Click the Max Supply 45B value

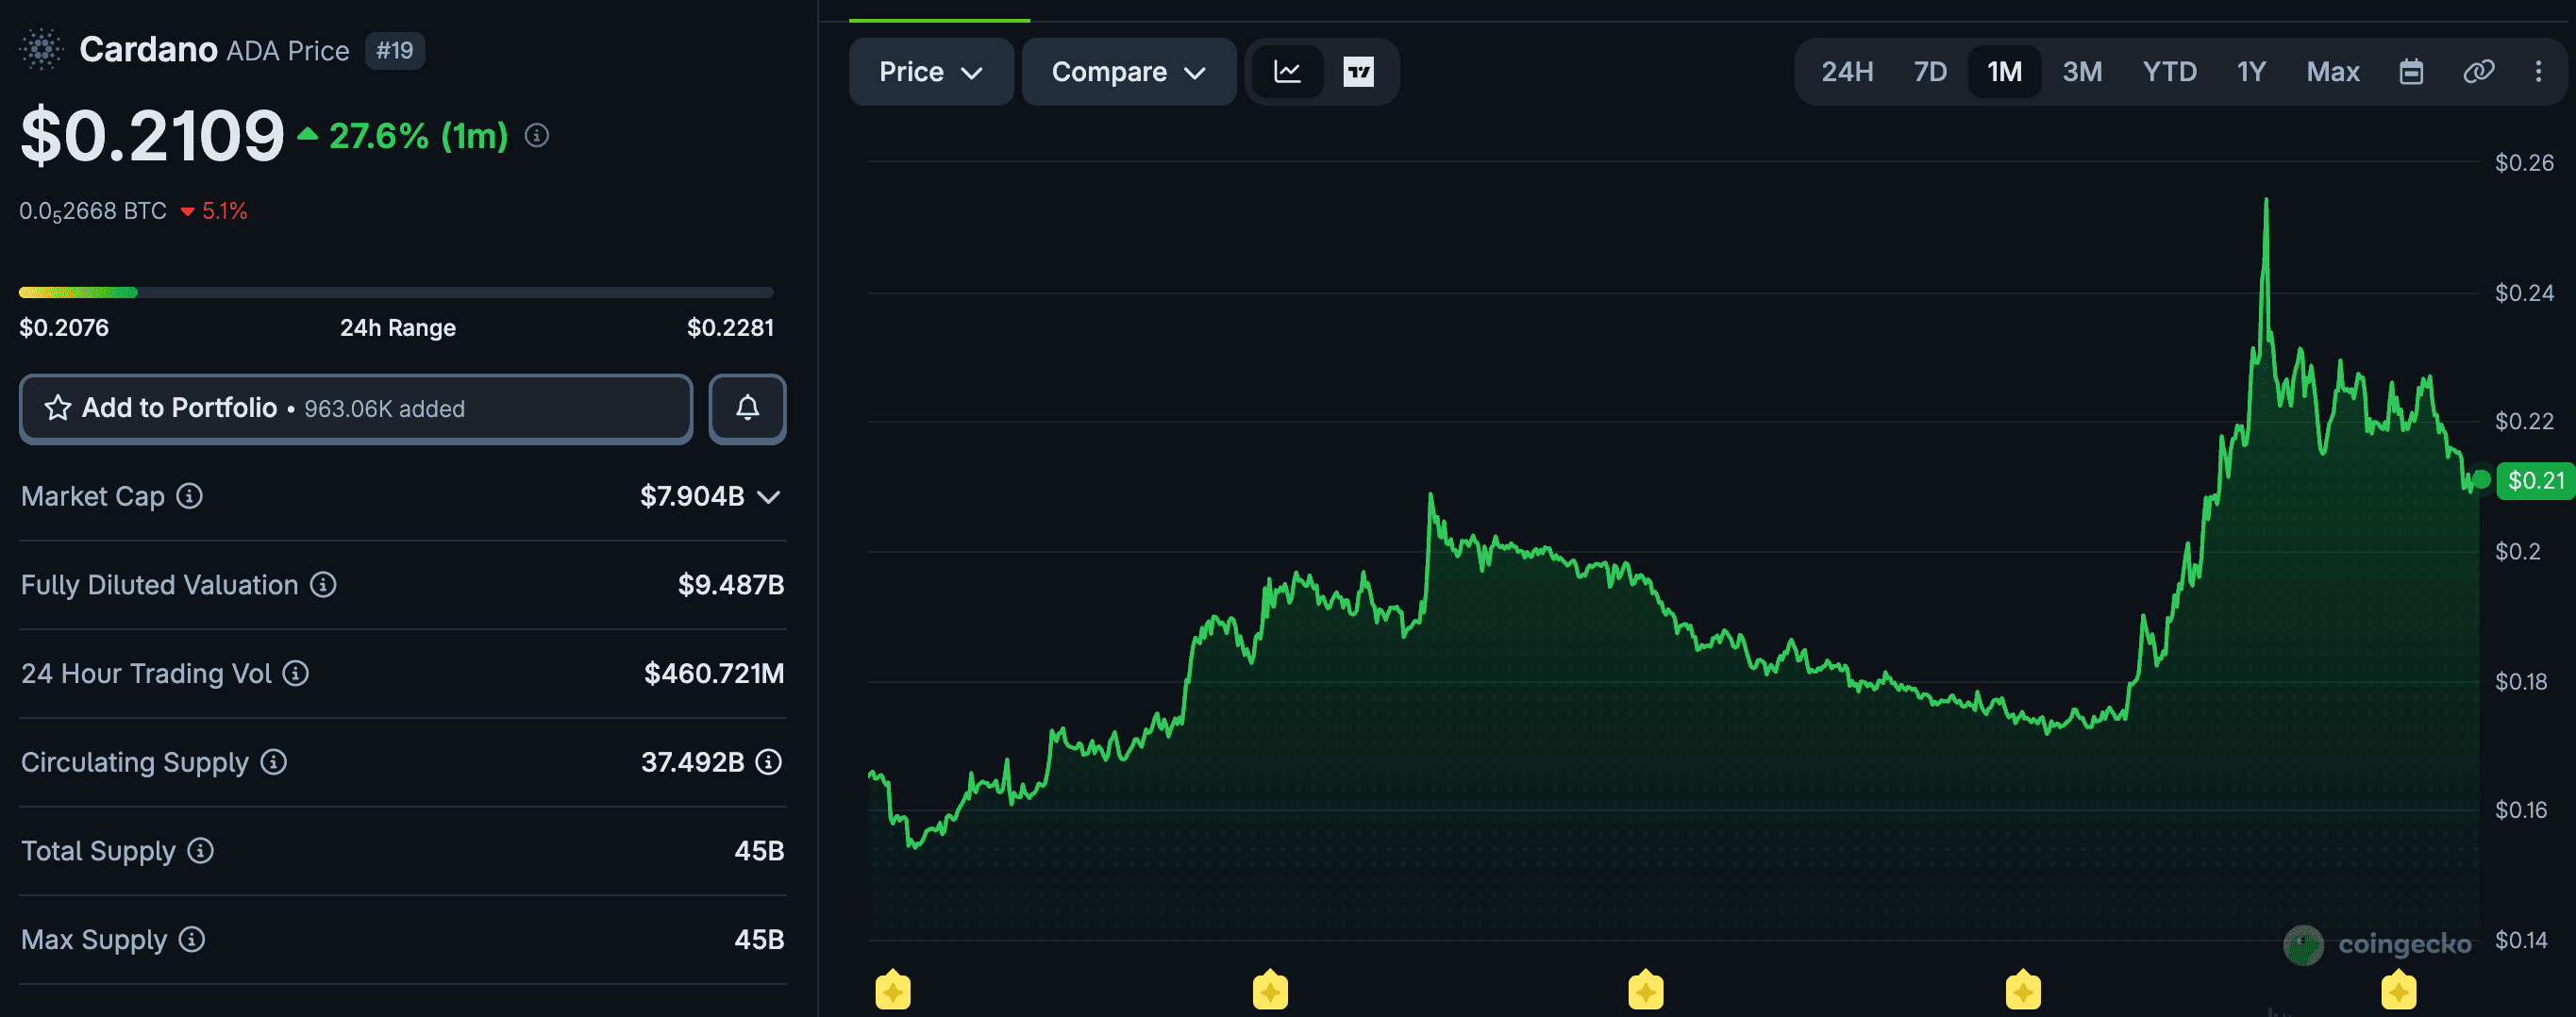(759, 939)
